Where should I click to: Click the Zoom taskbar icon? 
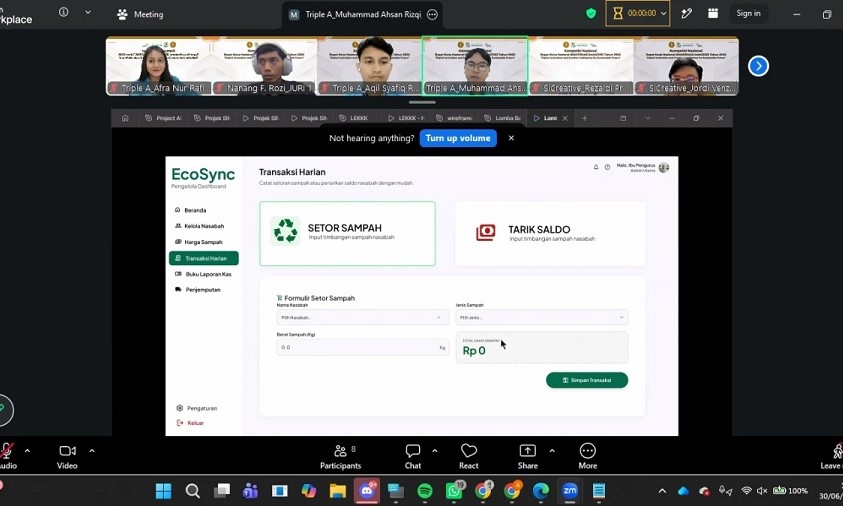click(570, 490)
